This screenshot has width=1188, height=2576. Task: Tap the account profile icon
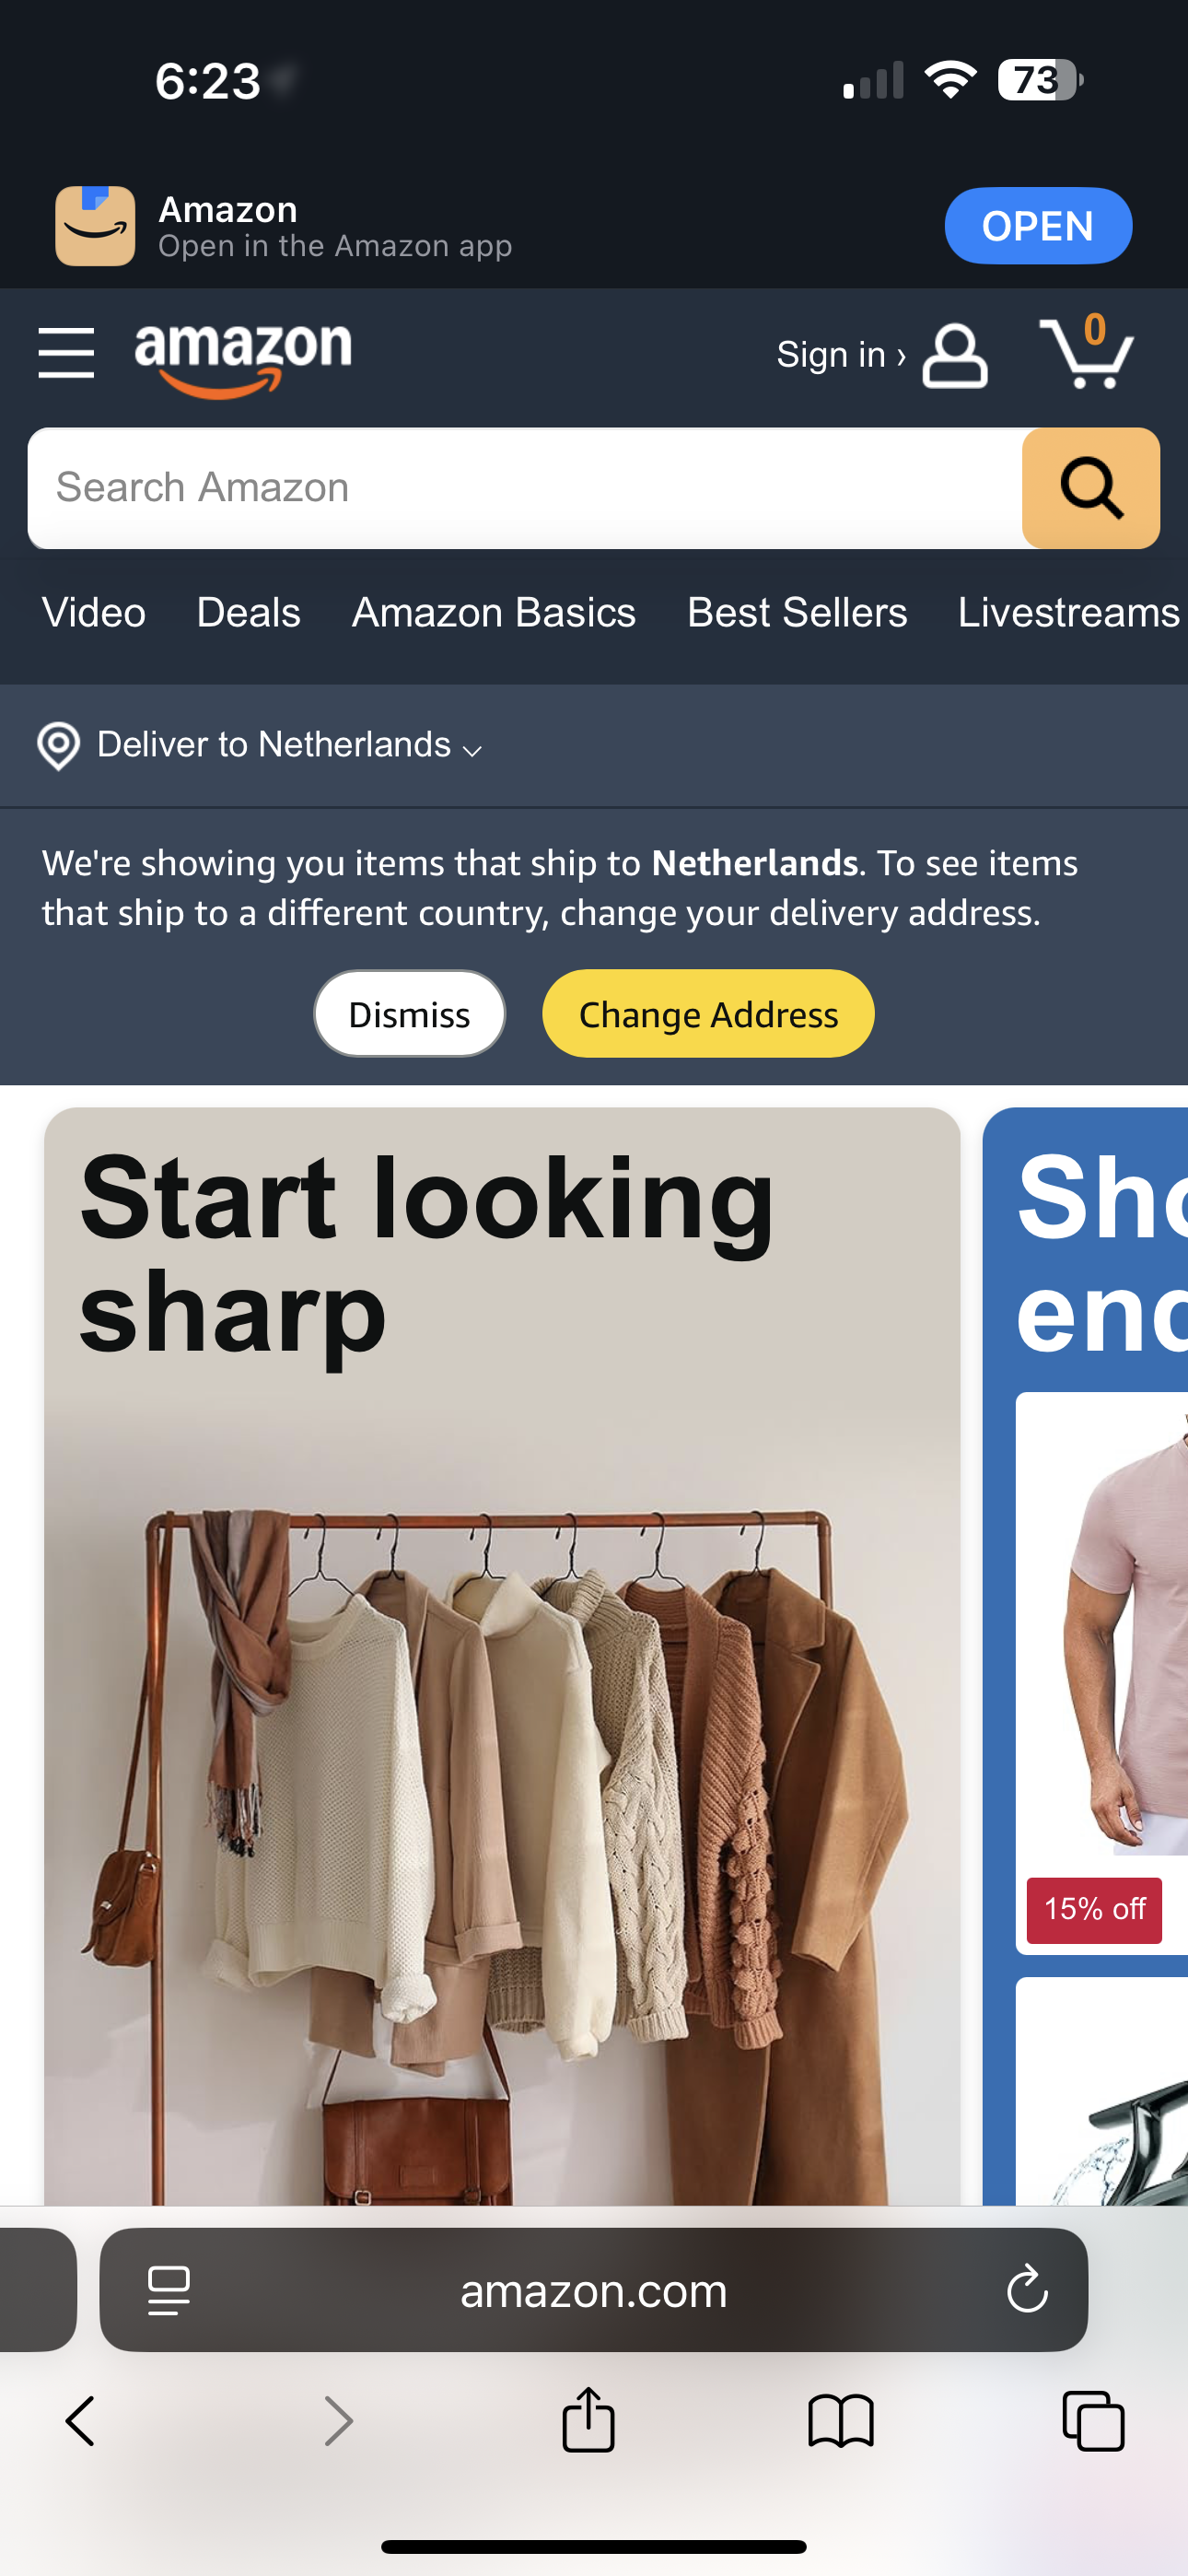pyautogui.click(x=954, y=355)
